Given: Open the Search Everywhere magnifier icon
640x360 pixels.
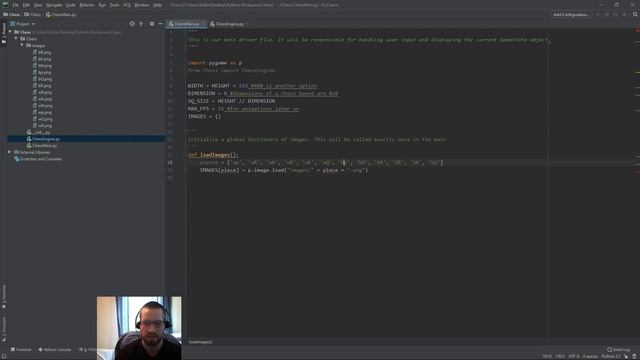Looking at the screenshot, I should pos(635,14).
